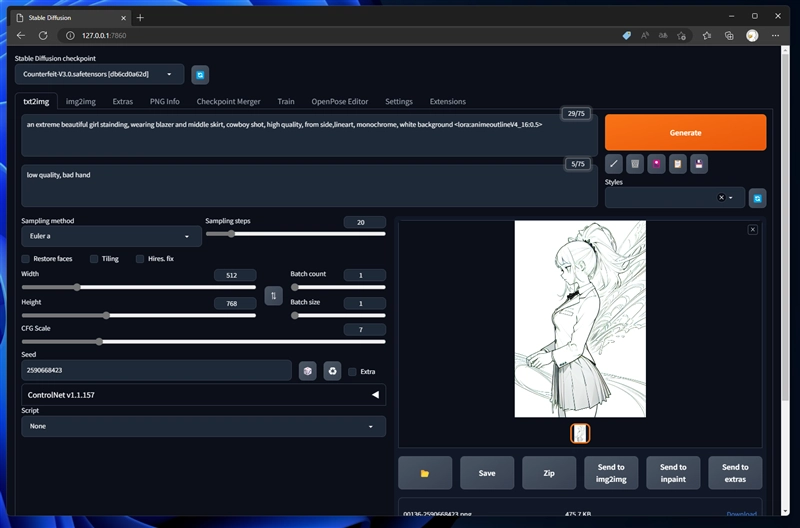Send the image to inpaint

click(x=673, y=473)
